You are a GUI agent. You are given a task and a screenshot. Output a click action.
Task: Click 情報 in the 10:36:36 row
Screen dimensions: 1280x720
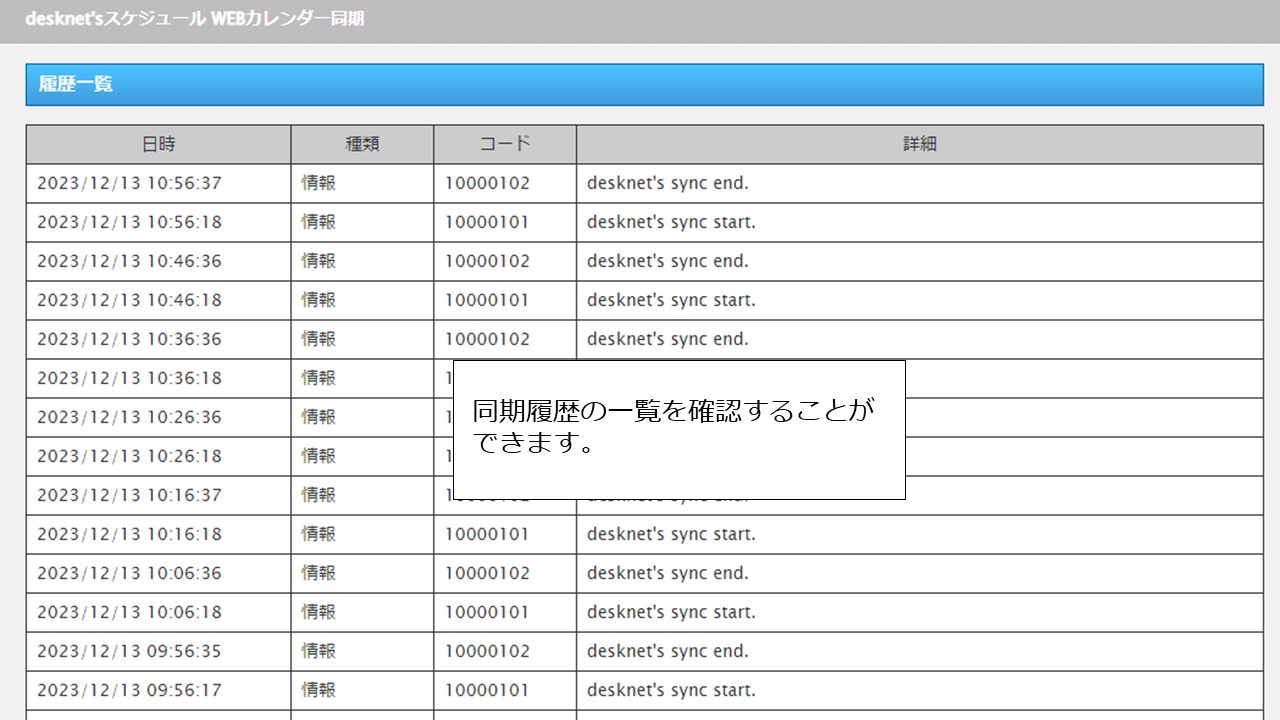[319, 339]
